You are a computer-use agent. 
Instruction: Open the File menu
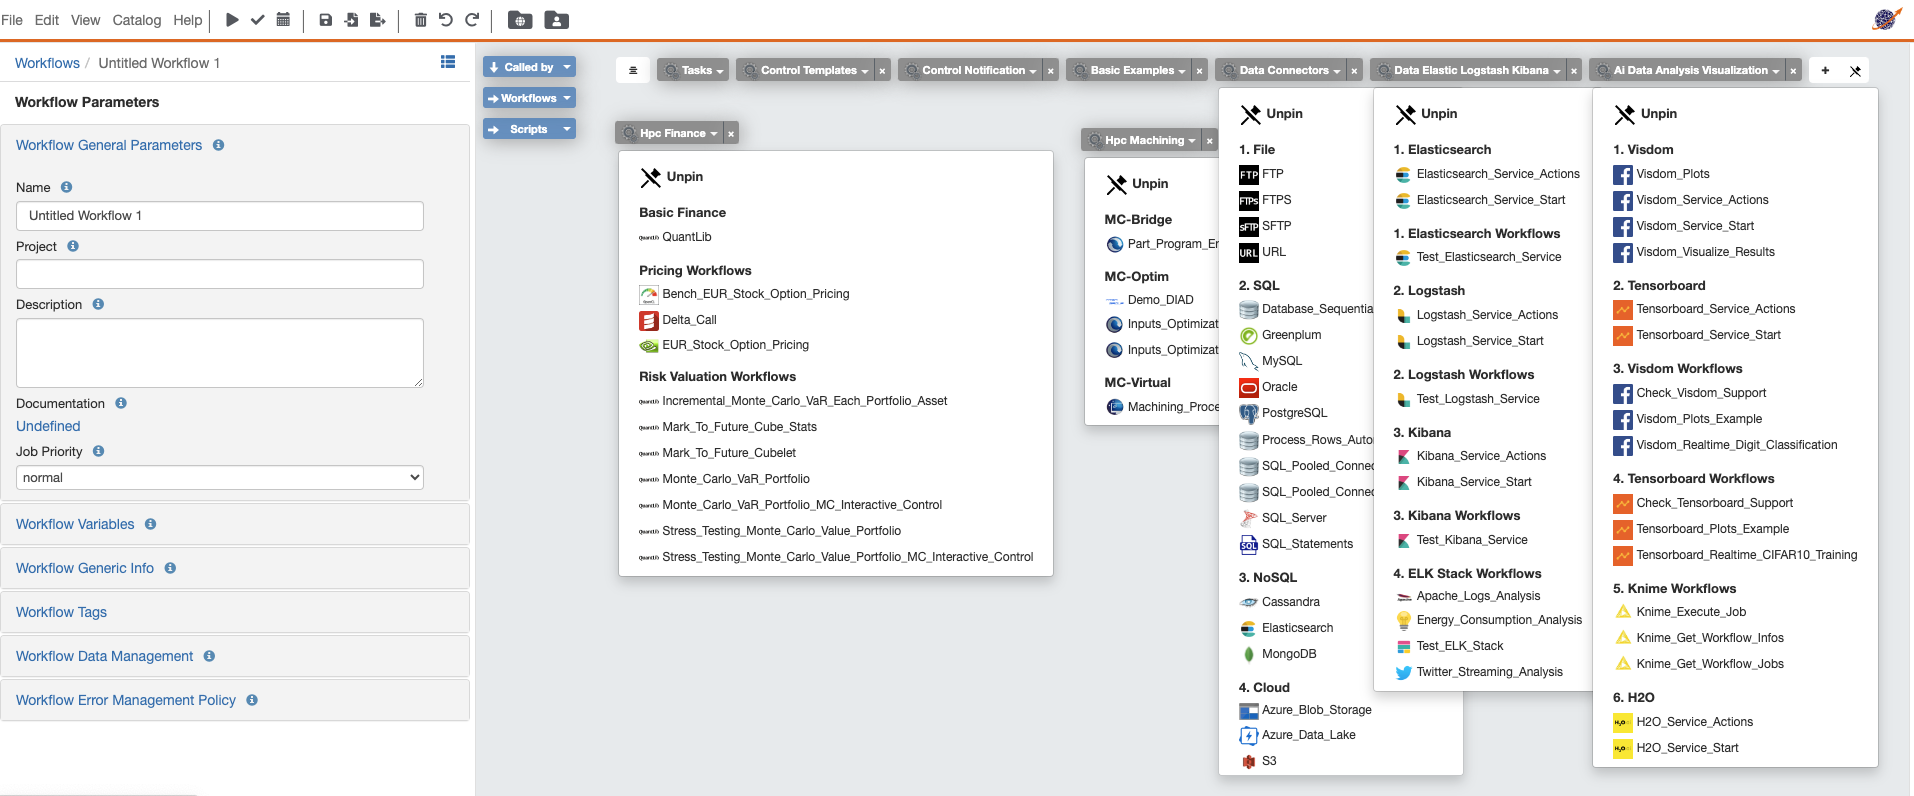click(x=12, y=20)
